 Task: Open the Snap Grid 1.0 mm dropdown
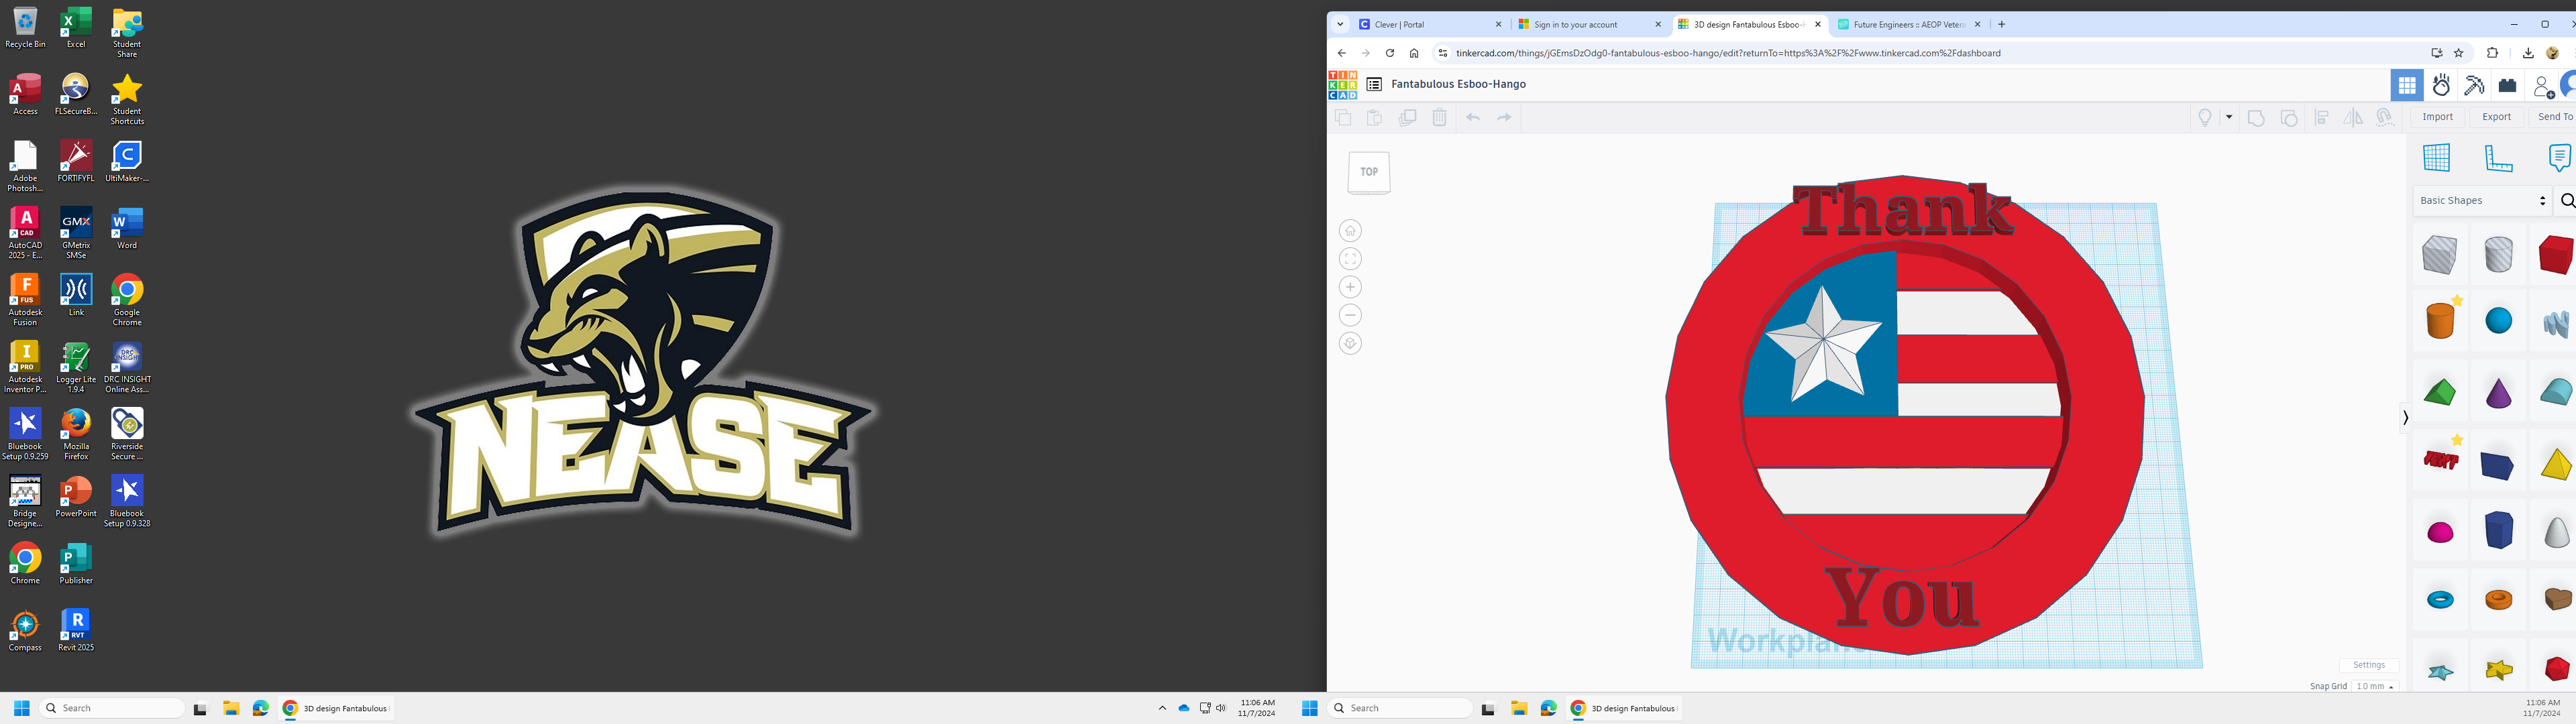pos(2375,686)
